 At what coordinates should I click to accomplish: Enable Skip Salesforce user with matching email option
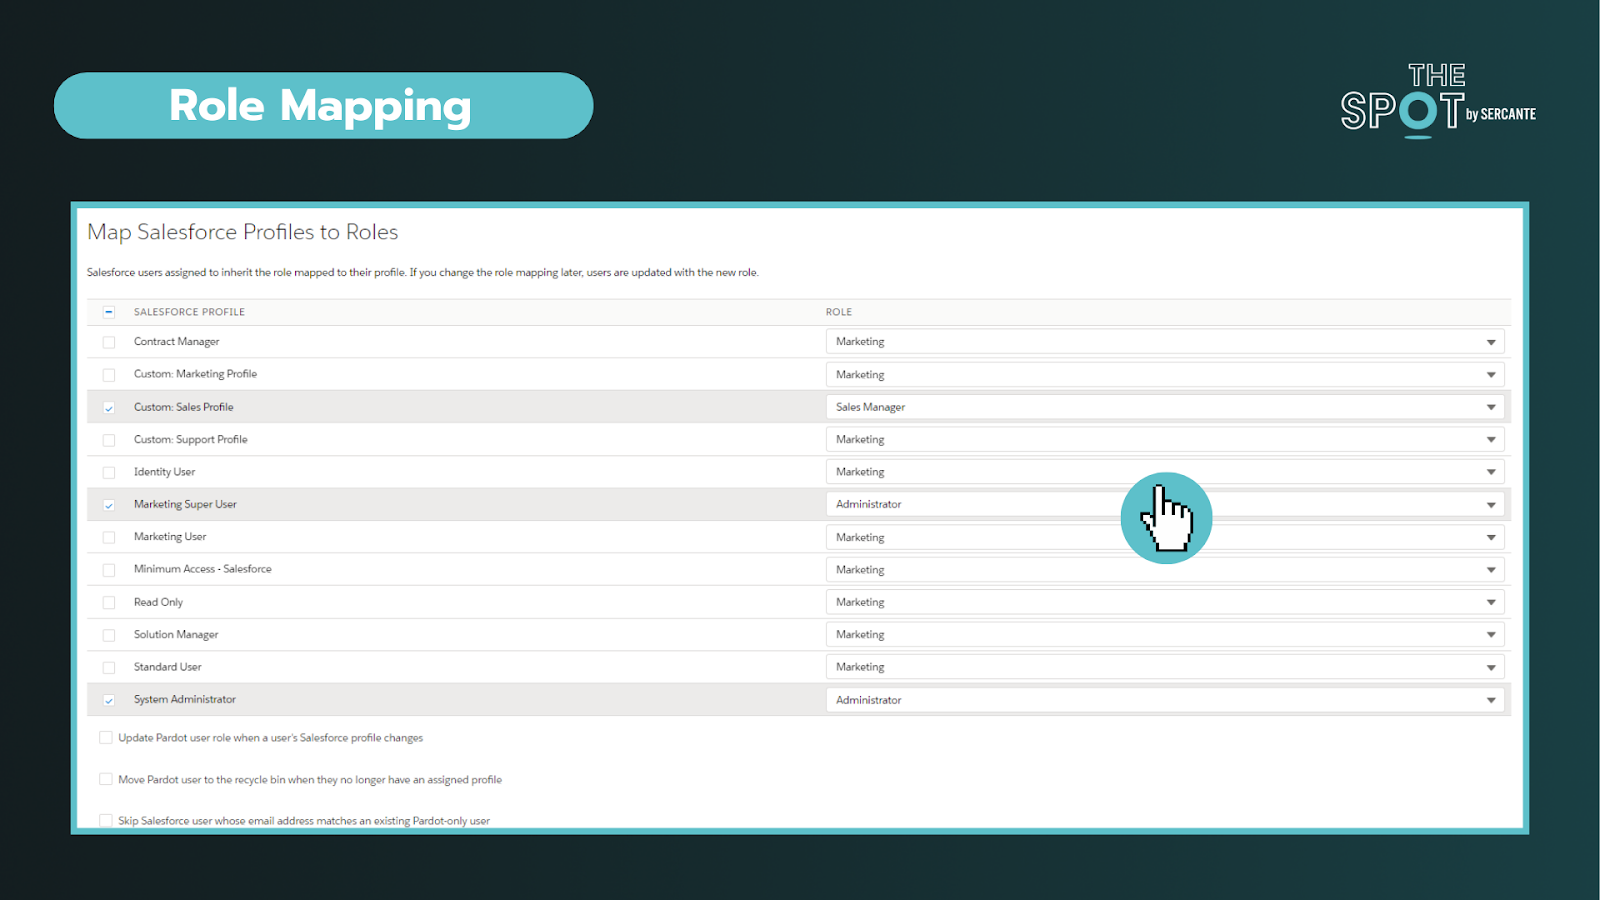[x=105, y=820]
